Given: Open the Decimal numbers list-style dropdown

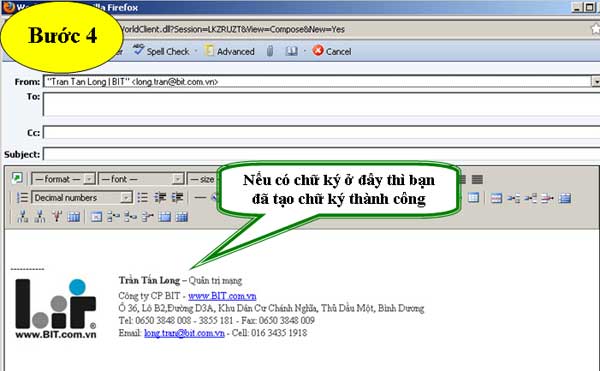Looking at the screenshot, I should click(x=82, y=198).
